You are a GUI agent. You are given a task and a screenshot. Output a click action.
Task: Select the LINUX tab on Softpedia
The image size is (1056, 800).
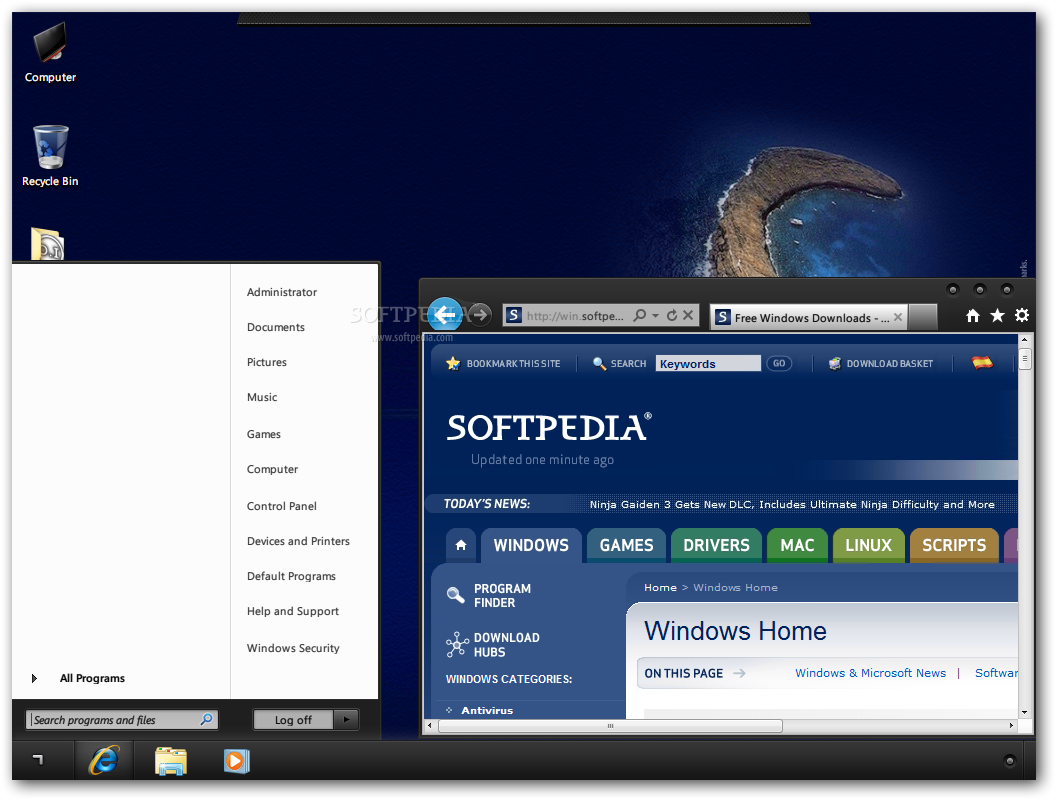(869, 545)
